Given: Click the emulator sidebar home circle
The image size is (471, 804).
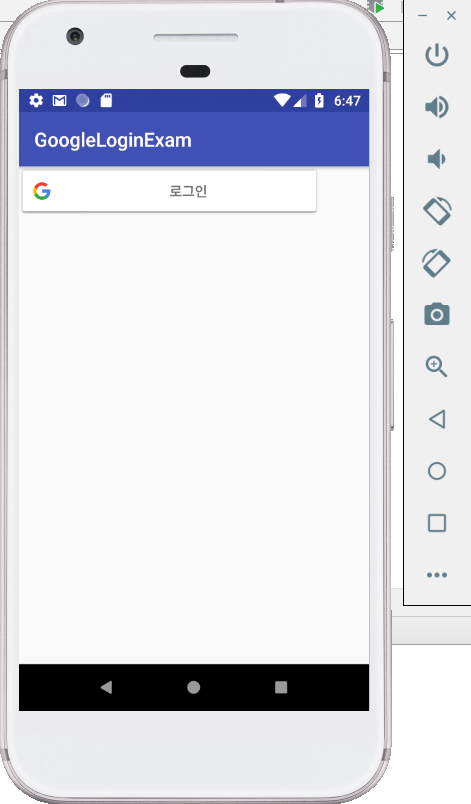Looking at the screenshot, I should click(x=437, y=471).
